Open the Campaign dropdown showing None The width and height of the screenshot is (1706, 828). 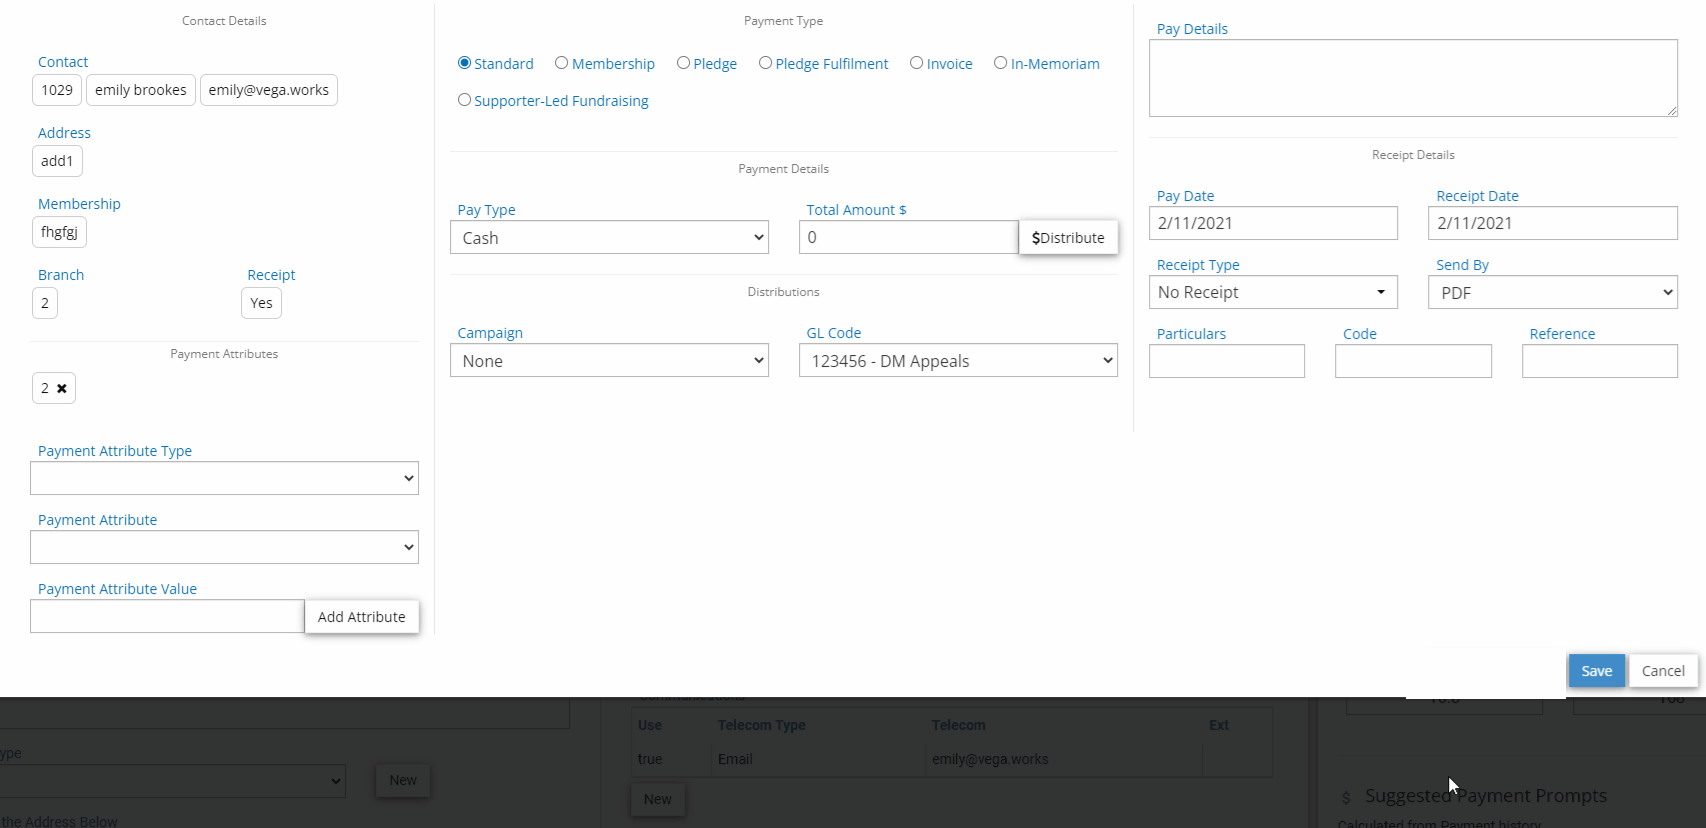(x=609, y=360)
